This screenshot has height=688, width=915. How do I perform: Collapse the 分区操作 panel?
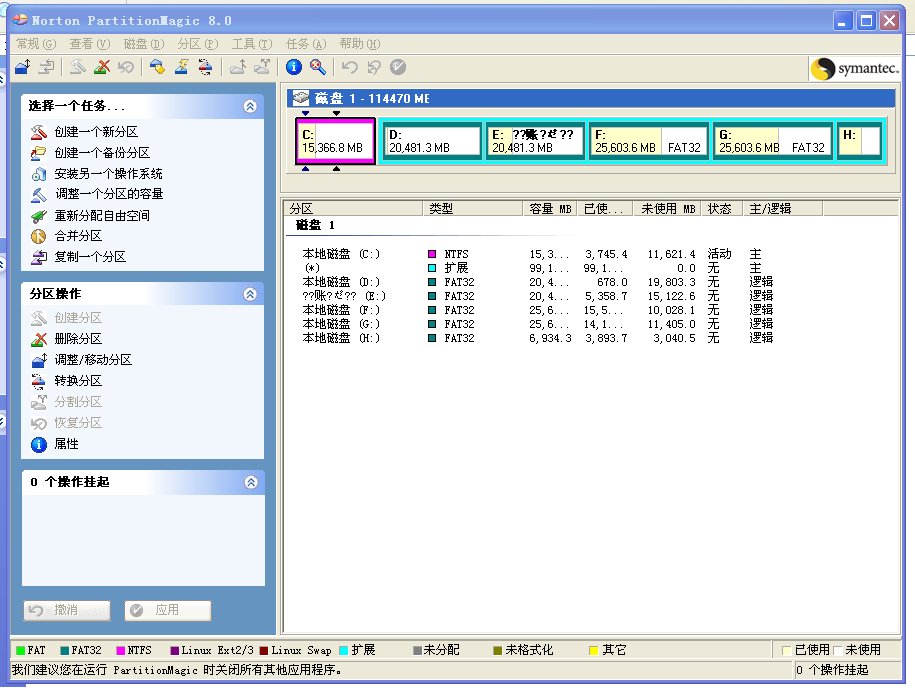pos(250,294)
